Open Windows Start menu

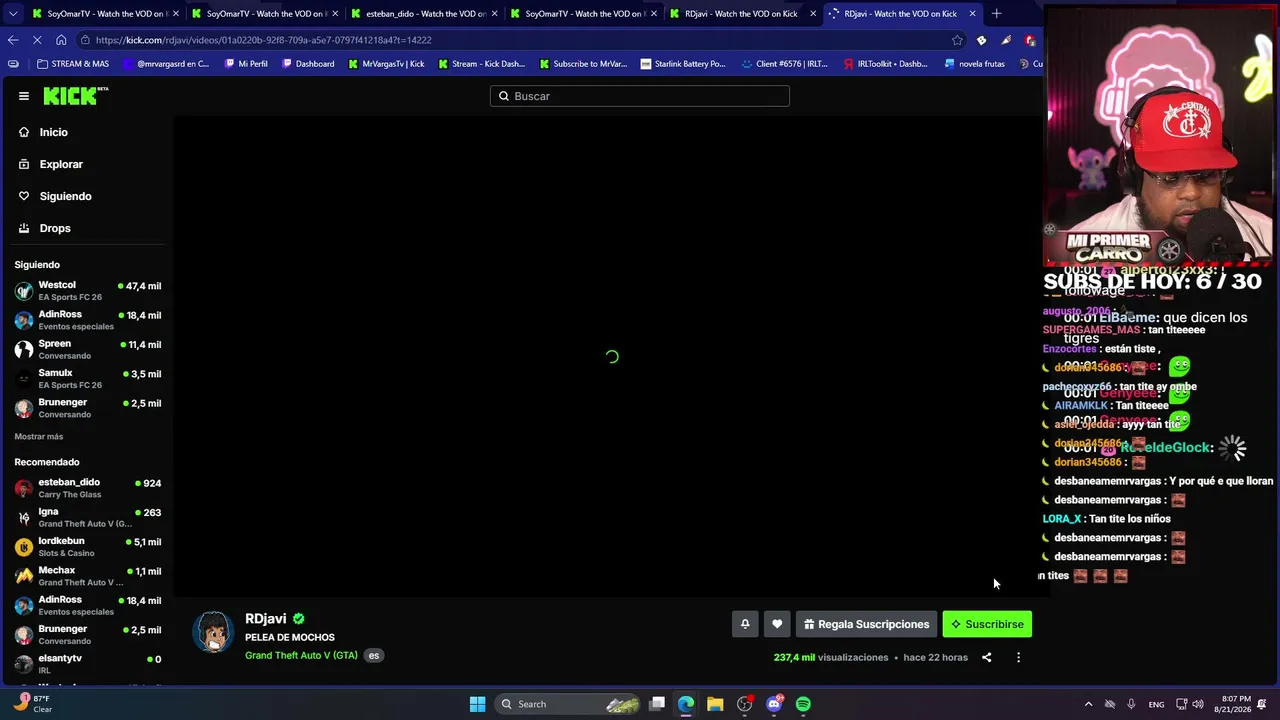click(478, 704)
